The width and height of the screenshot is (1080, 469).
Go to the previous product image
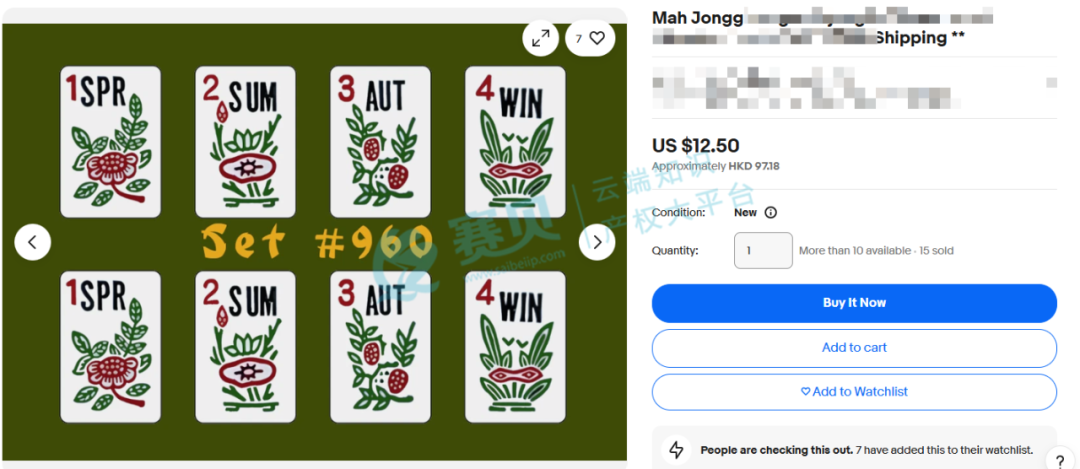[32, 242]
